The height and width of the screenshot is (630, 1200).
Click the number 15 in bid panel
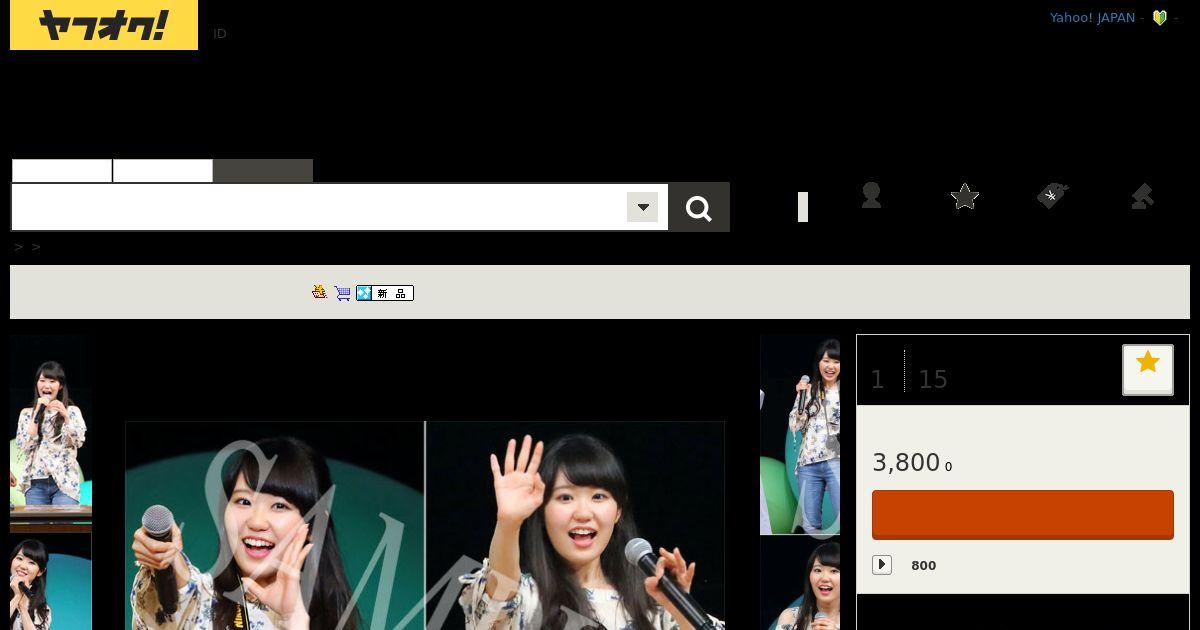[x=933, y=380]
